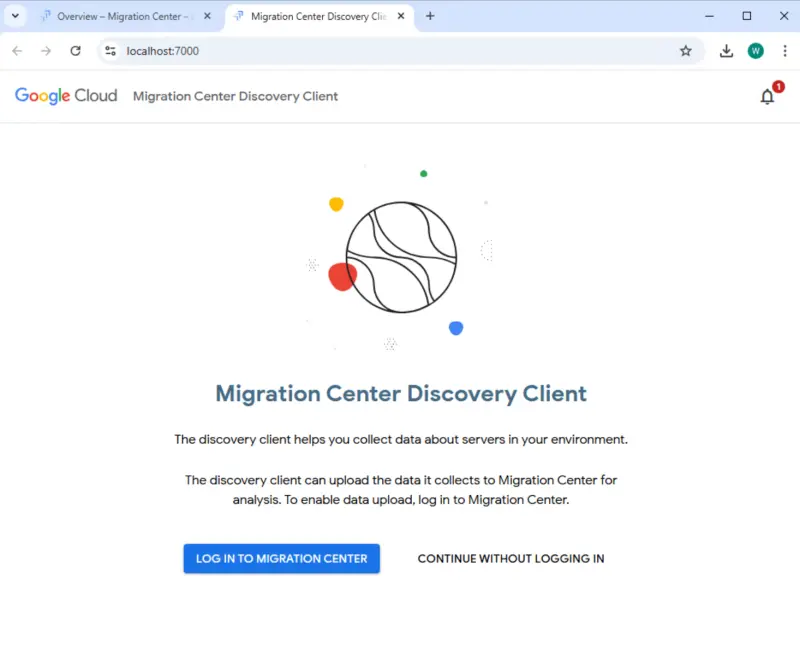Image resolution: width=800 pixels, height=654 pixels.
Task: Open the tab search chevron
Action: tap(14, 16)
